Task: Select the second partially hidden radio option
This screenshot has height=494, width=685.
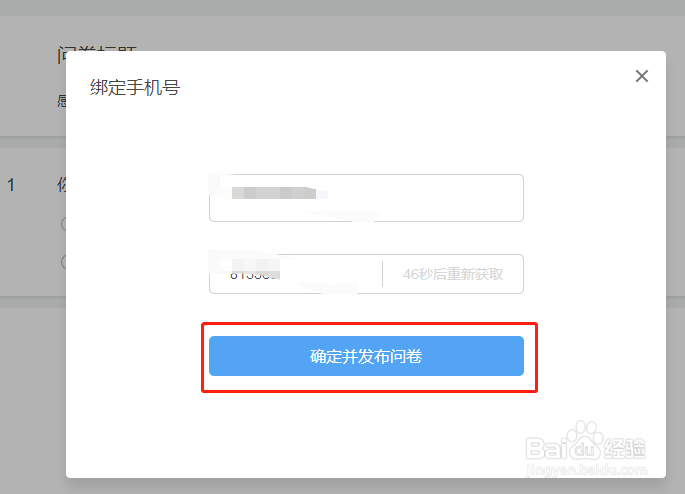Action: [64, 262]
